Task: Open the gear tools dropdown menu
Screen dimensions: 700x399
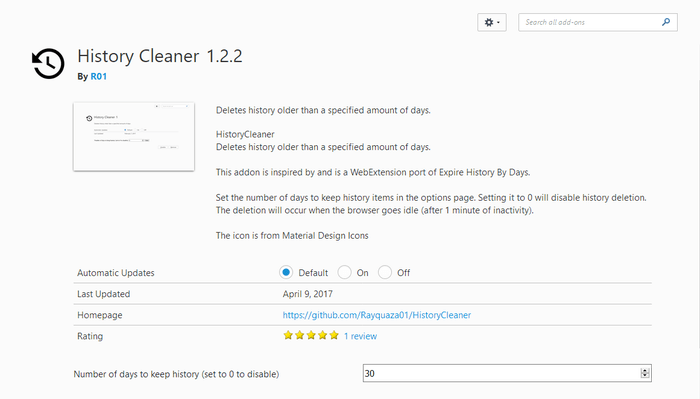Action: [492, 22]
